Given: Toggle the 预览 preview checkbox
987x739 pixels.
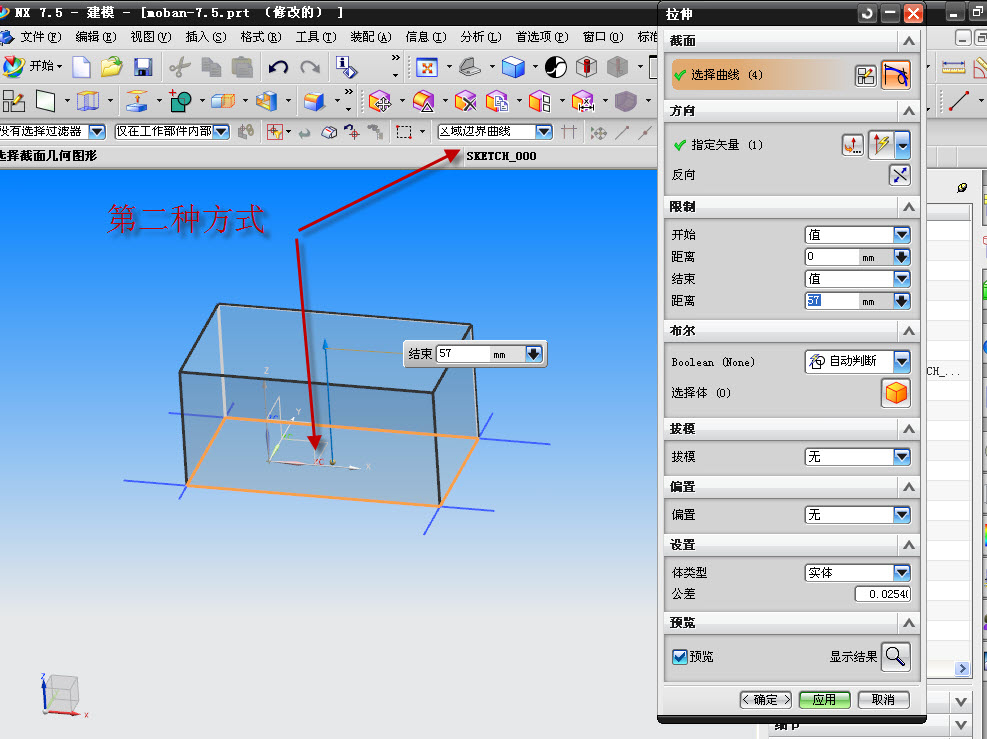Looking at the screenshot, I should pyautogui.click(x=679, y=657).
